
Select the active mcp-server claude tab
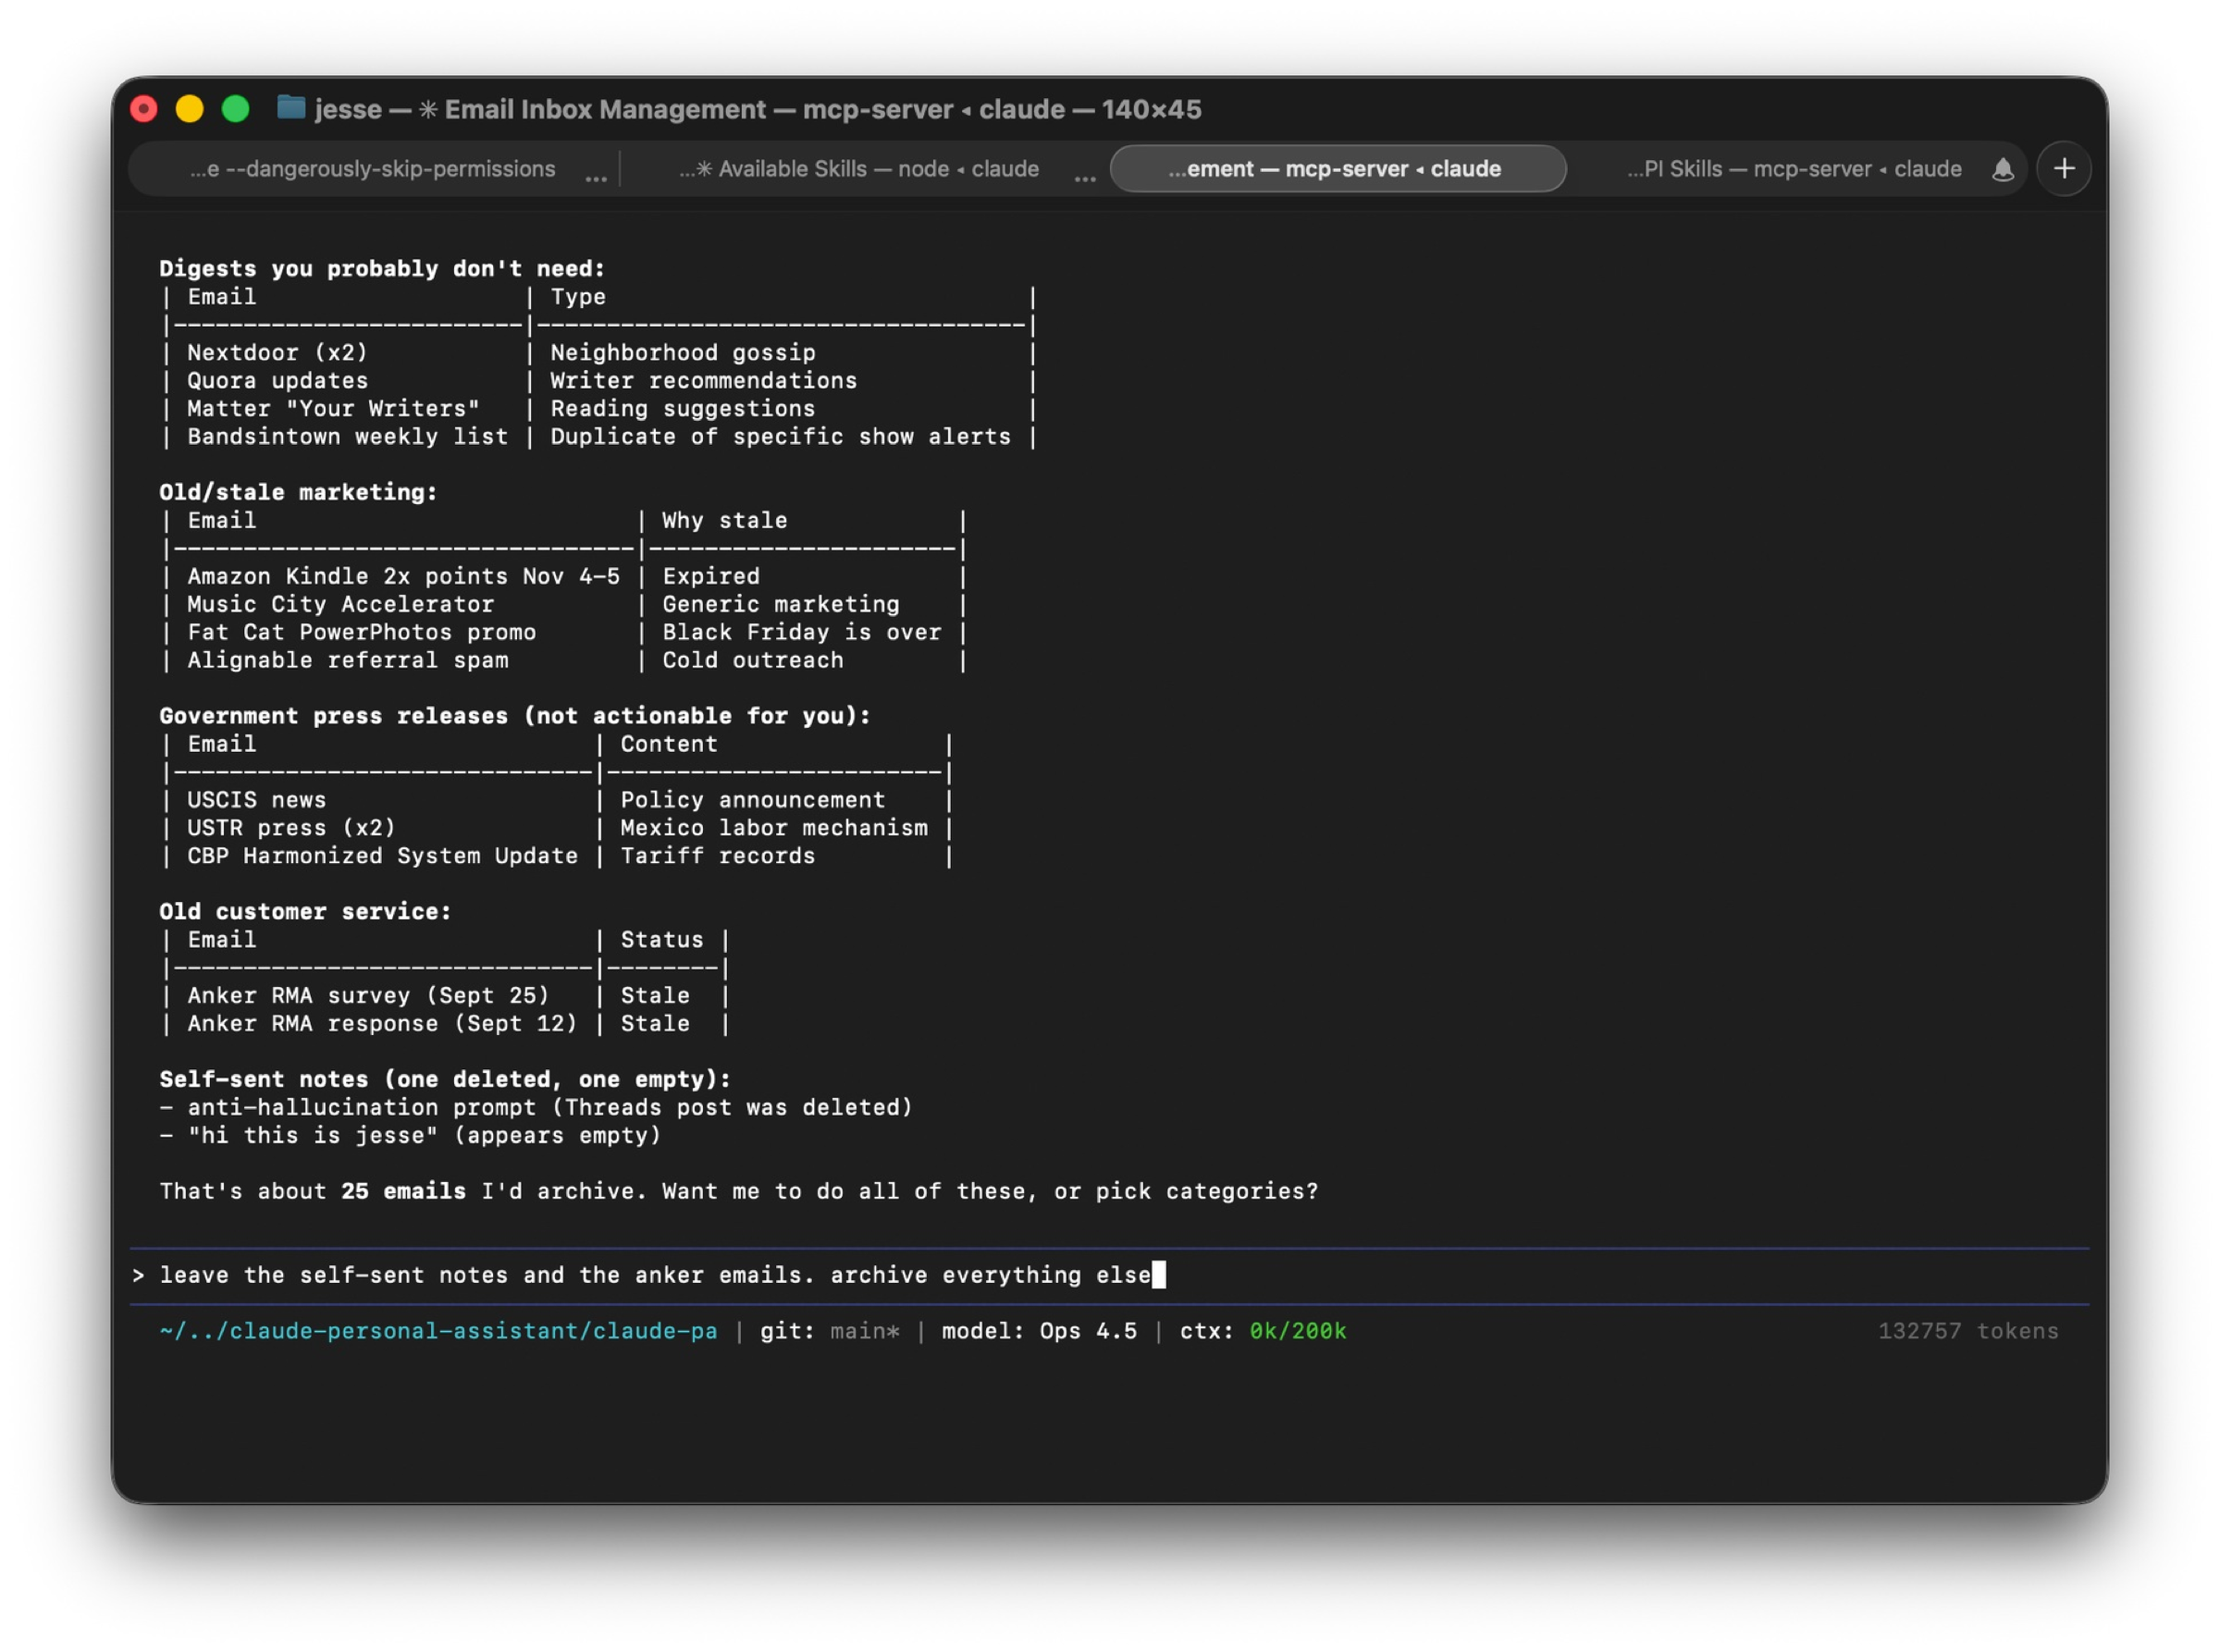click(x=1336, y=169)
